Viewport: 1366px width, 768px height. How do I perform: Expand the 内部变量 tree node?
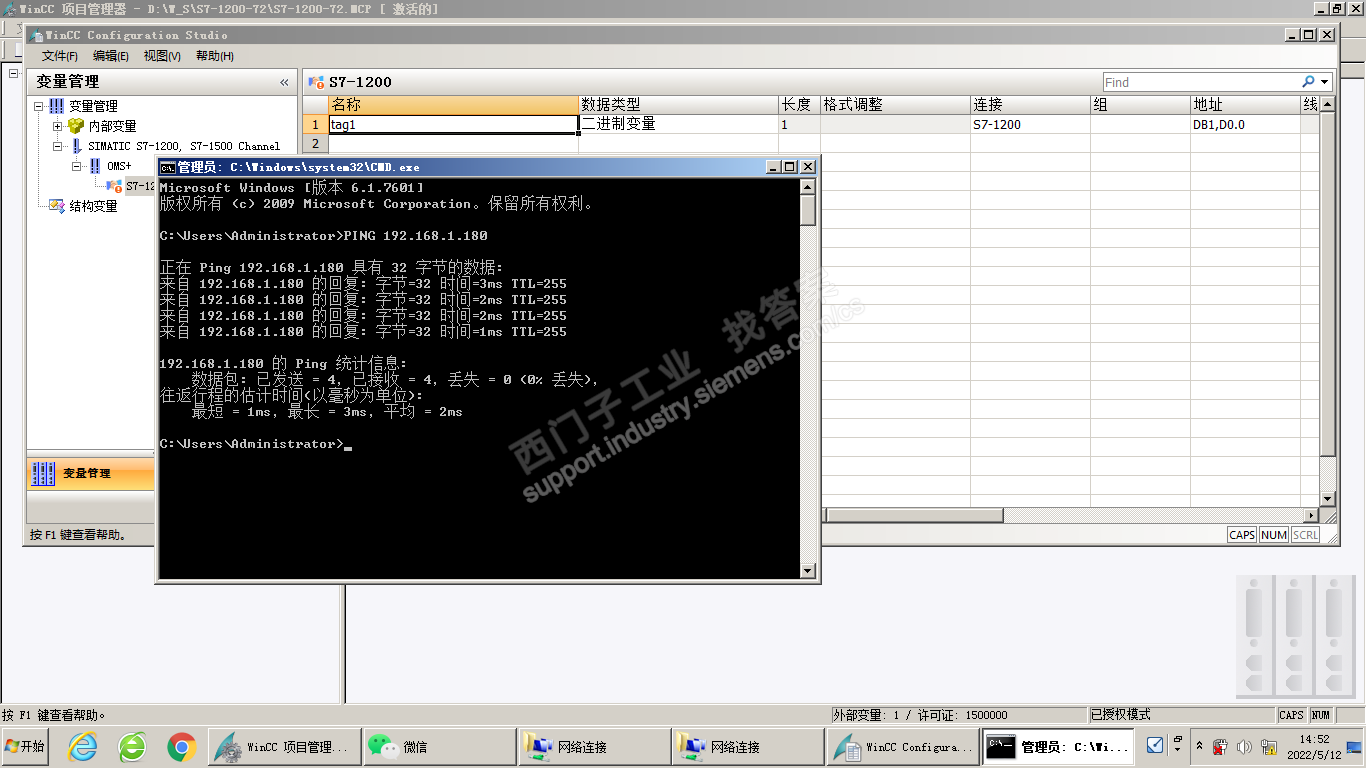coord(58,126)
